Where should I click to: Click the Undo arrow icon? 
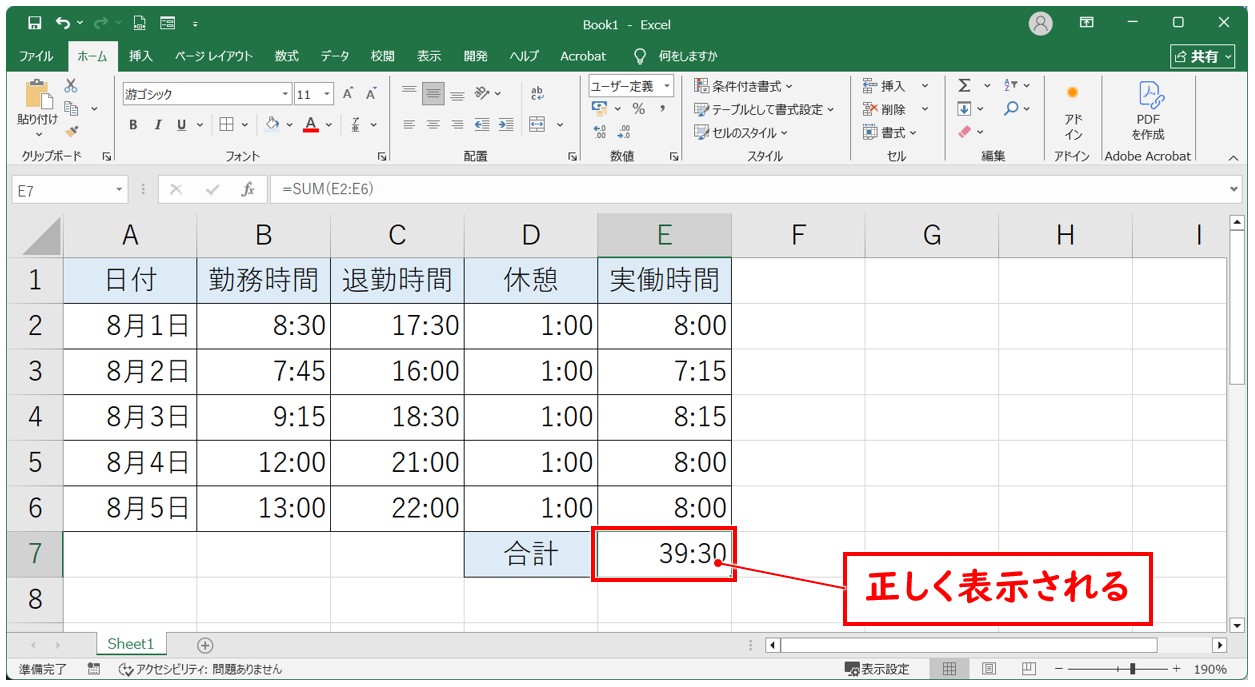click(x=64, y=23)
